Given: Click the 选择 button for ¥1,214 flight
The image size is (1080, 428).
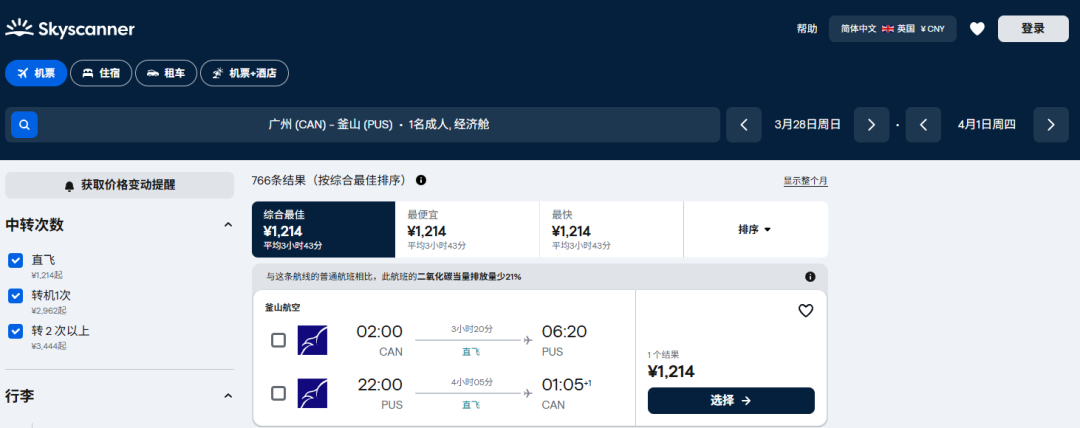Looking at the screenshot, I should (731, 400).
